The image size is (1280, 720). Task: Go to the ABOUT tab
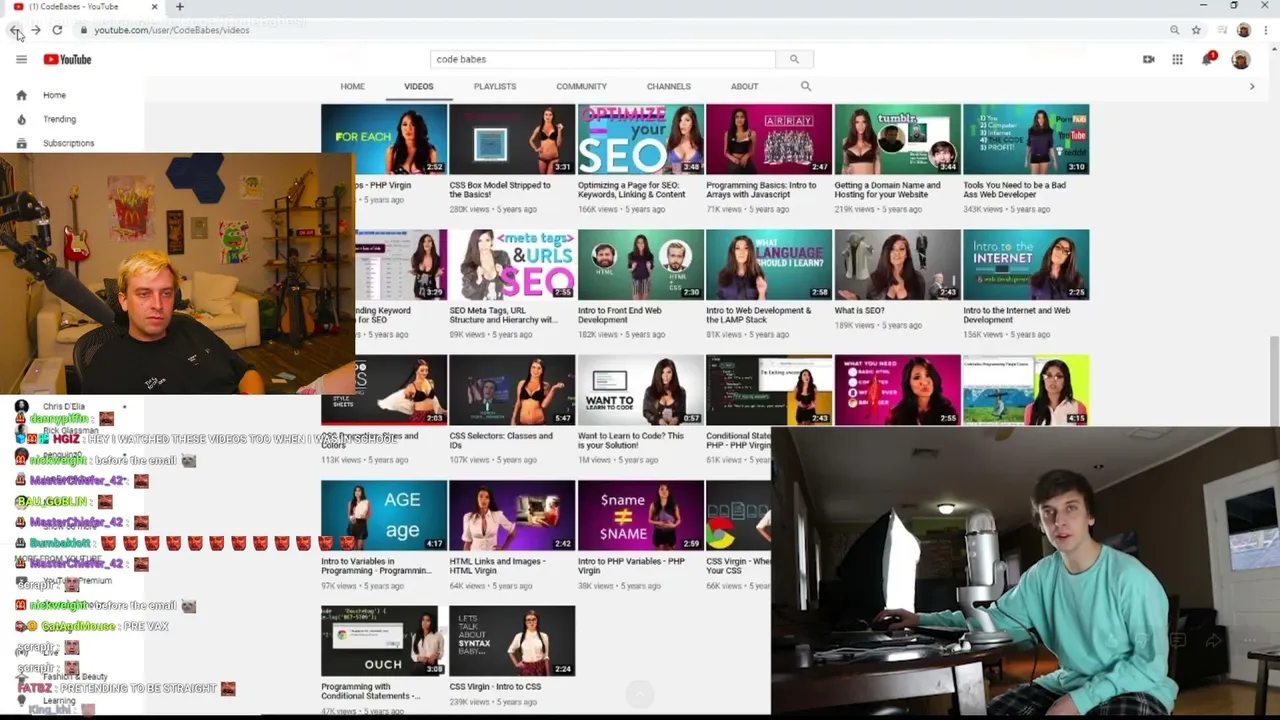tap(744, 87)
